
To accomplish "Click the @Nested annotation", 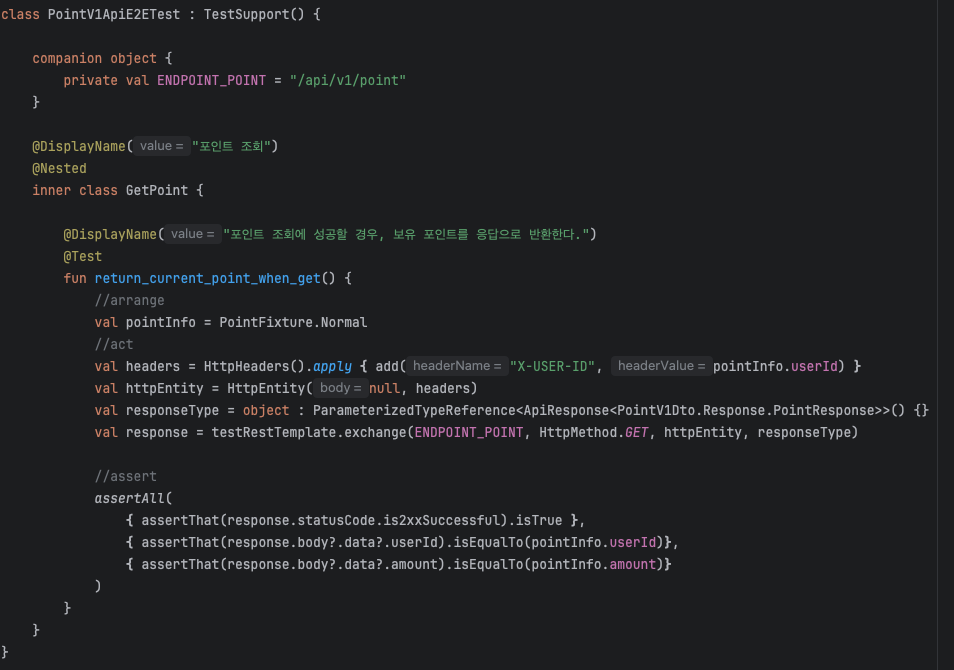I will 59,169.
